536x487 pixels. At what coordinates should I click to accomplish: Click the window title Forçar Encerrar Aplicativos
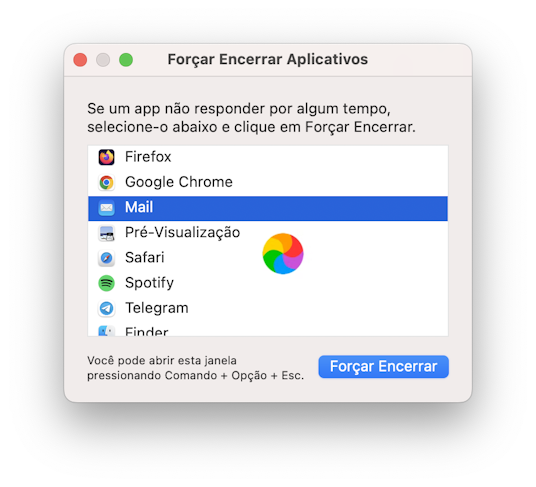click(x=268, y=59)
